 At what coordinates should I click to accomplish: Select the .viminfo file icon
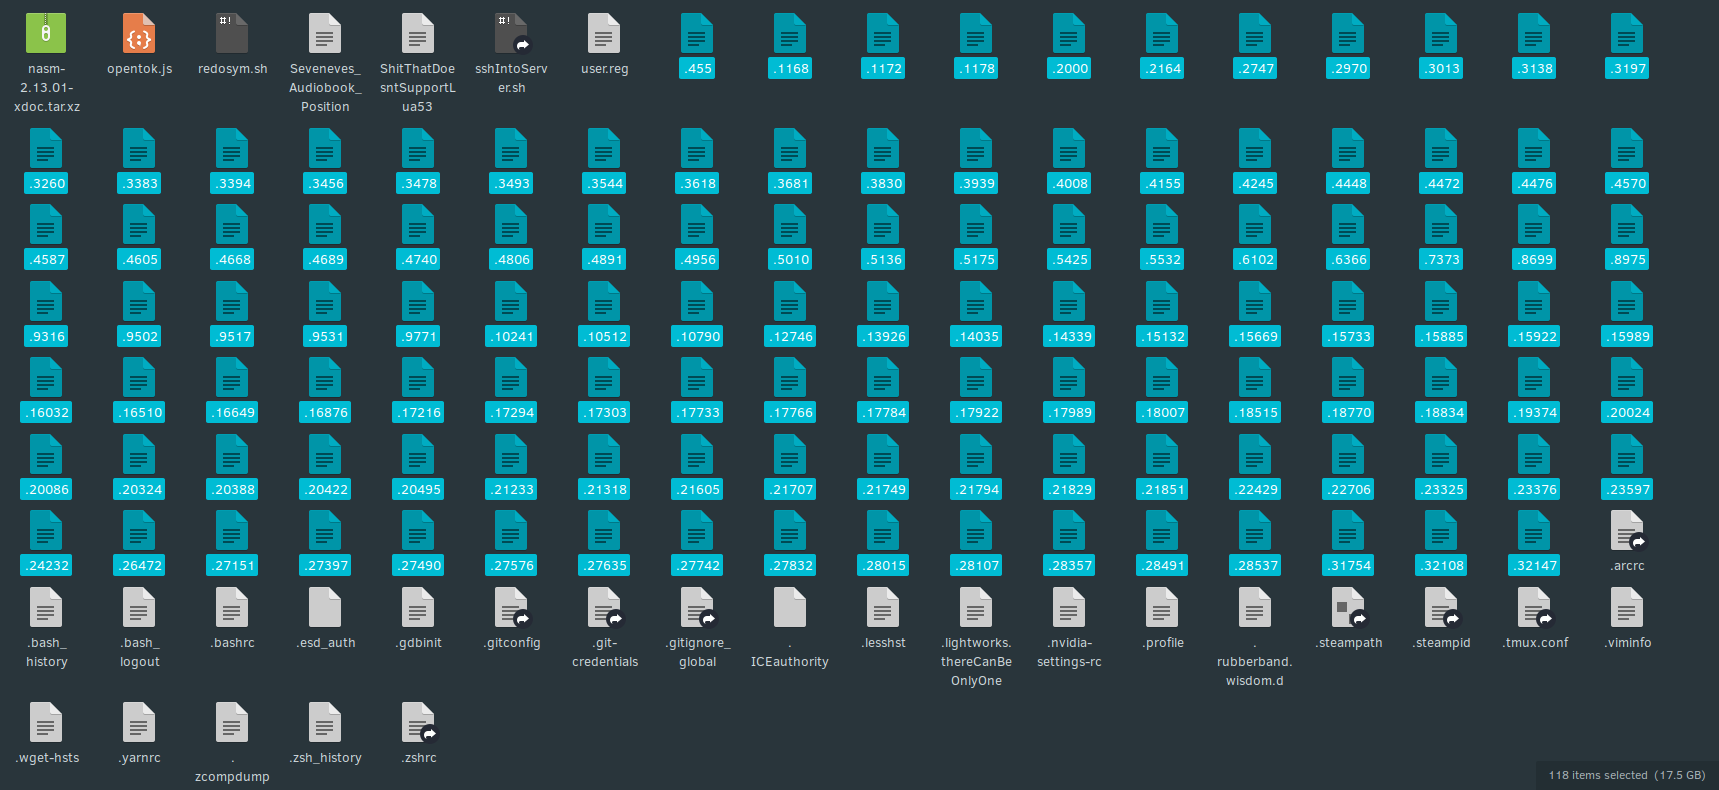pos(1627,607)
